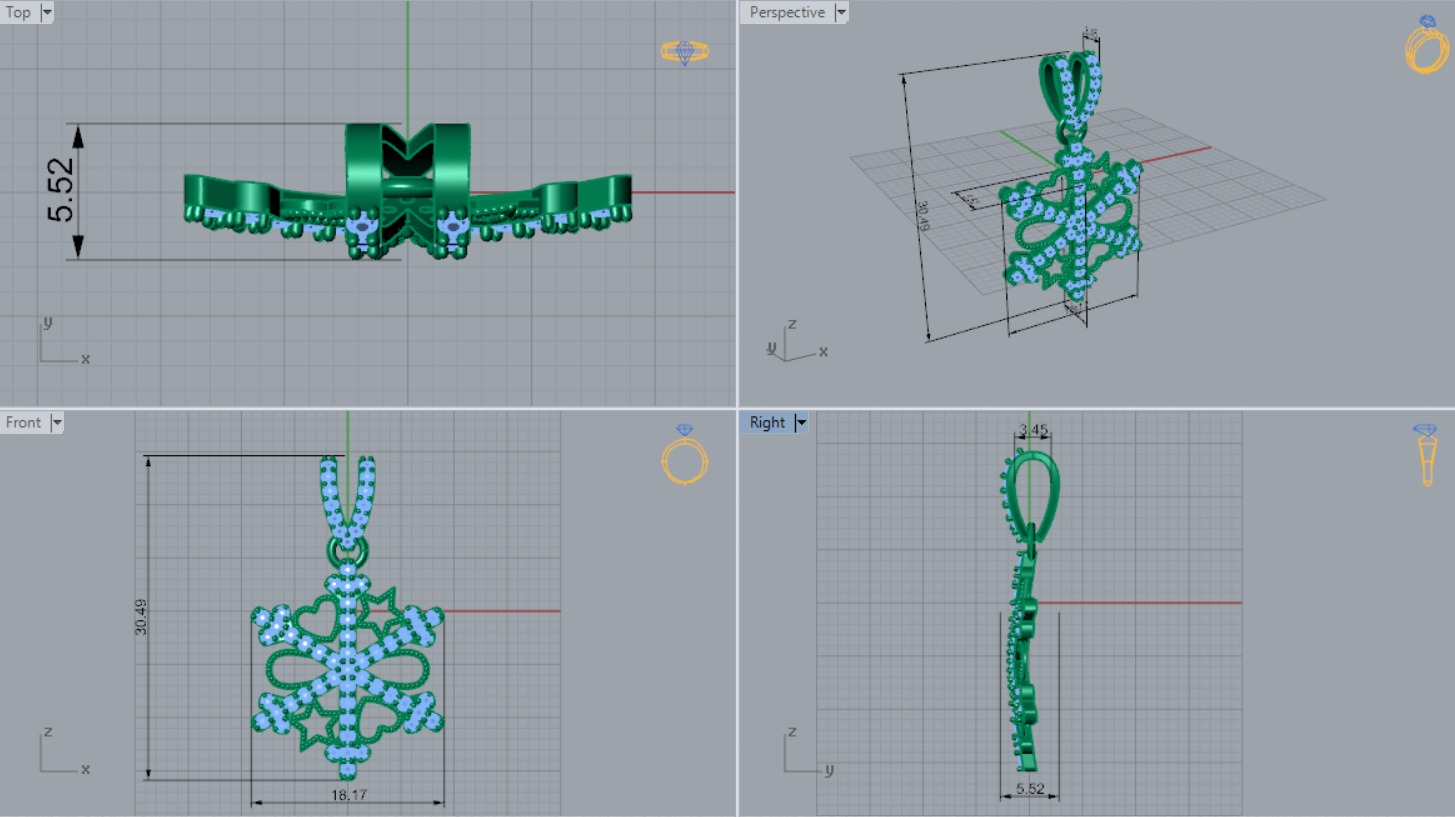Viewport: 1455px width, 817px height.
Task: Open the Front viewport dropdown arrow
Action: (x=57, y=423)
